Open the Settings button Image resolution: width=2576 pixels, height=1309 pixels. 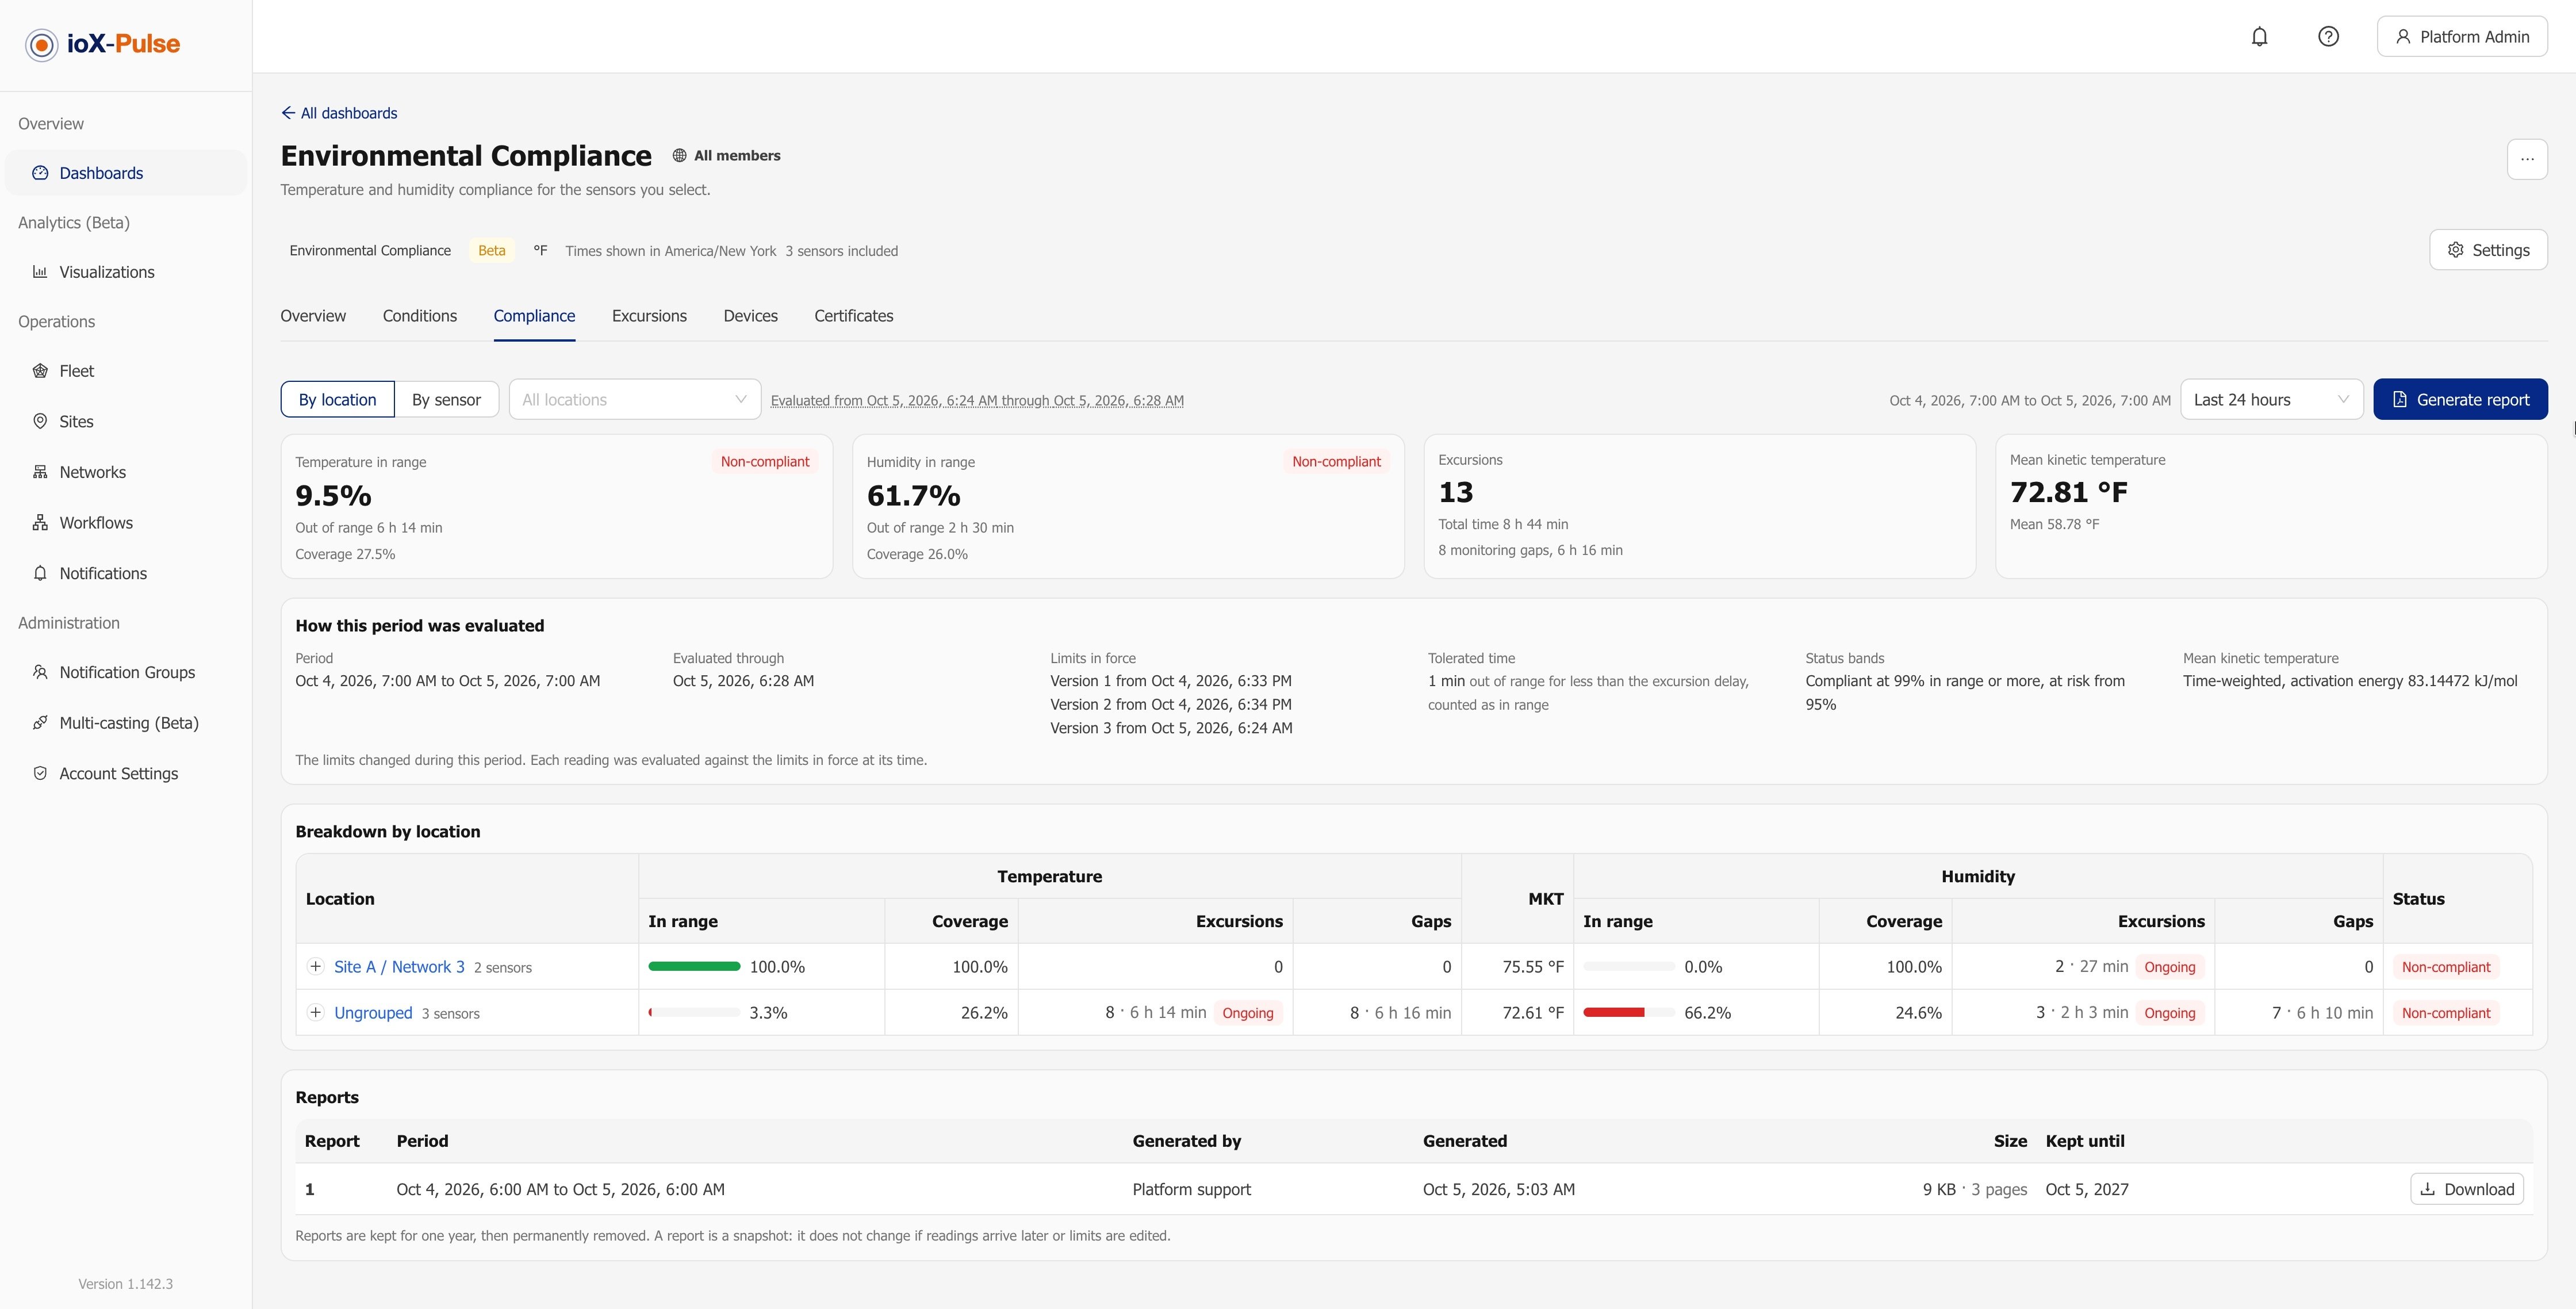point(2488,250)
